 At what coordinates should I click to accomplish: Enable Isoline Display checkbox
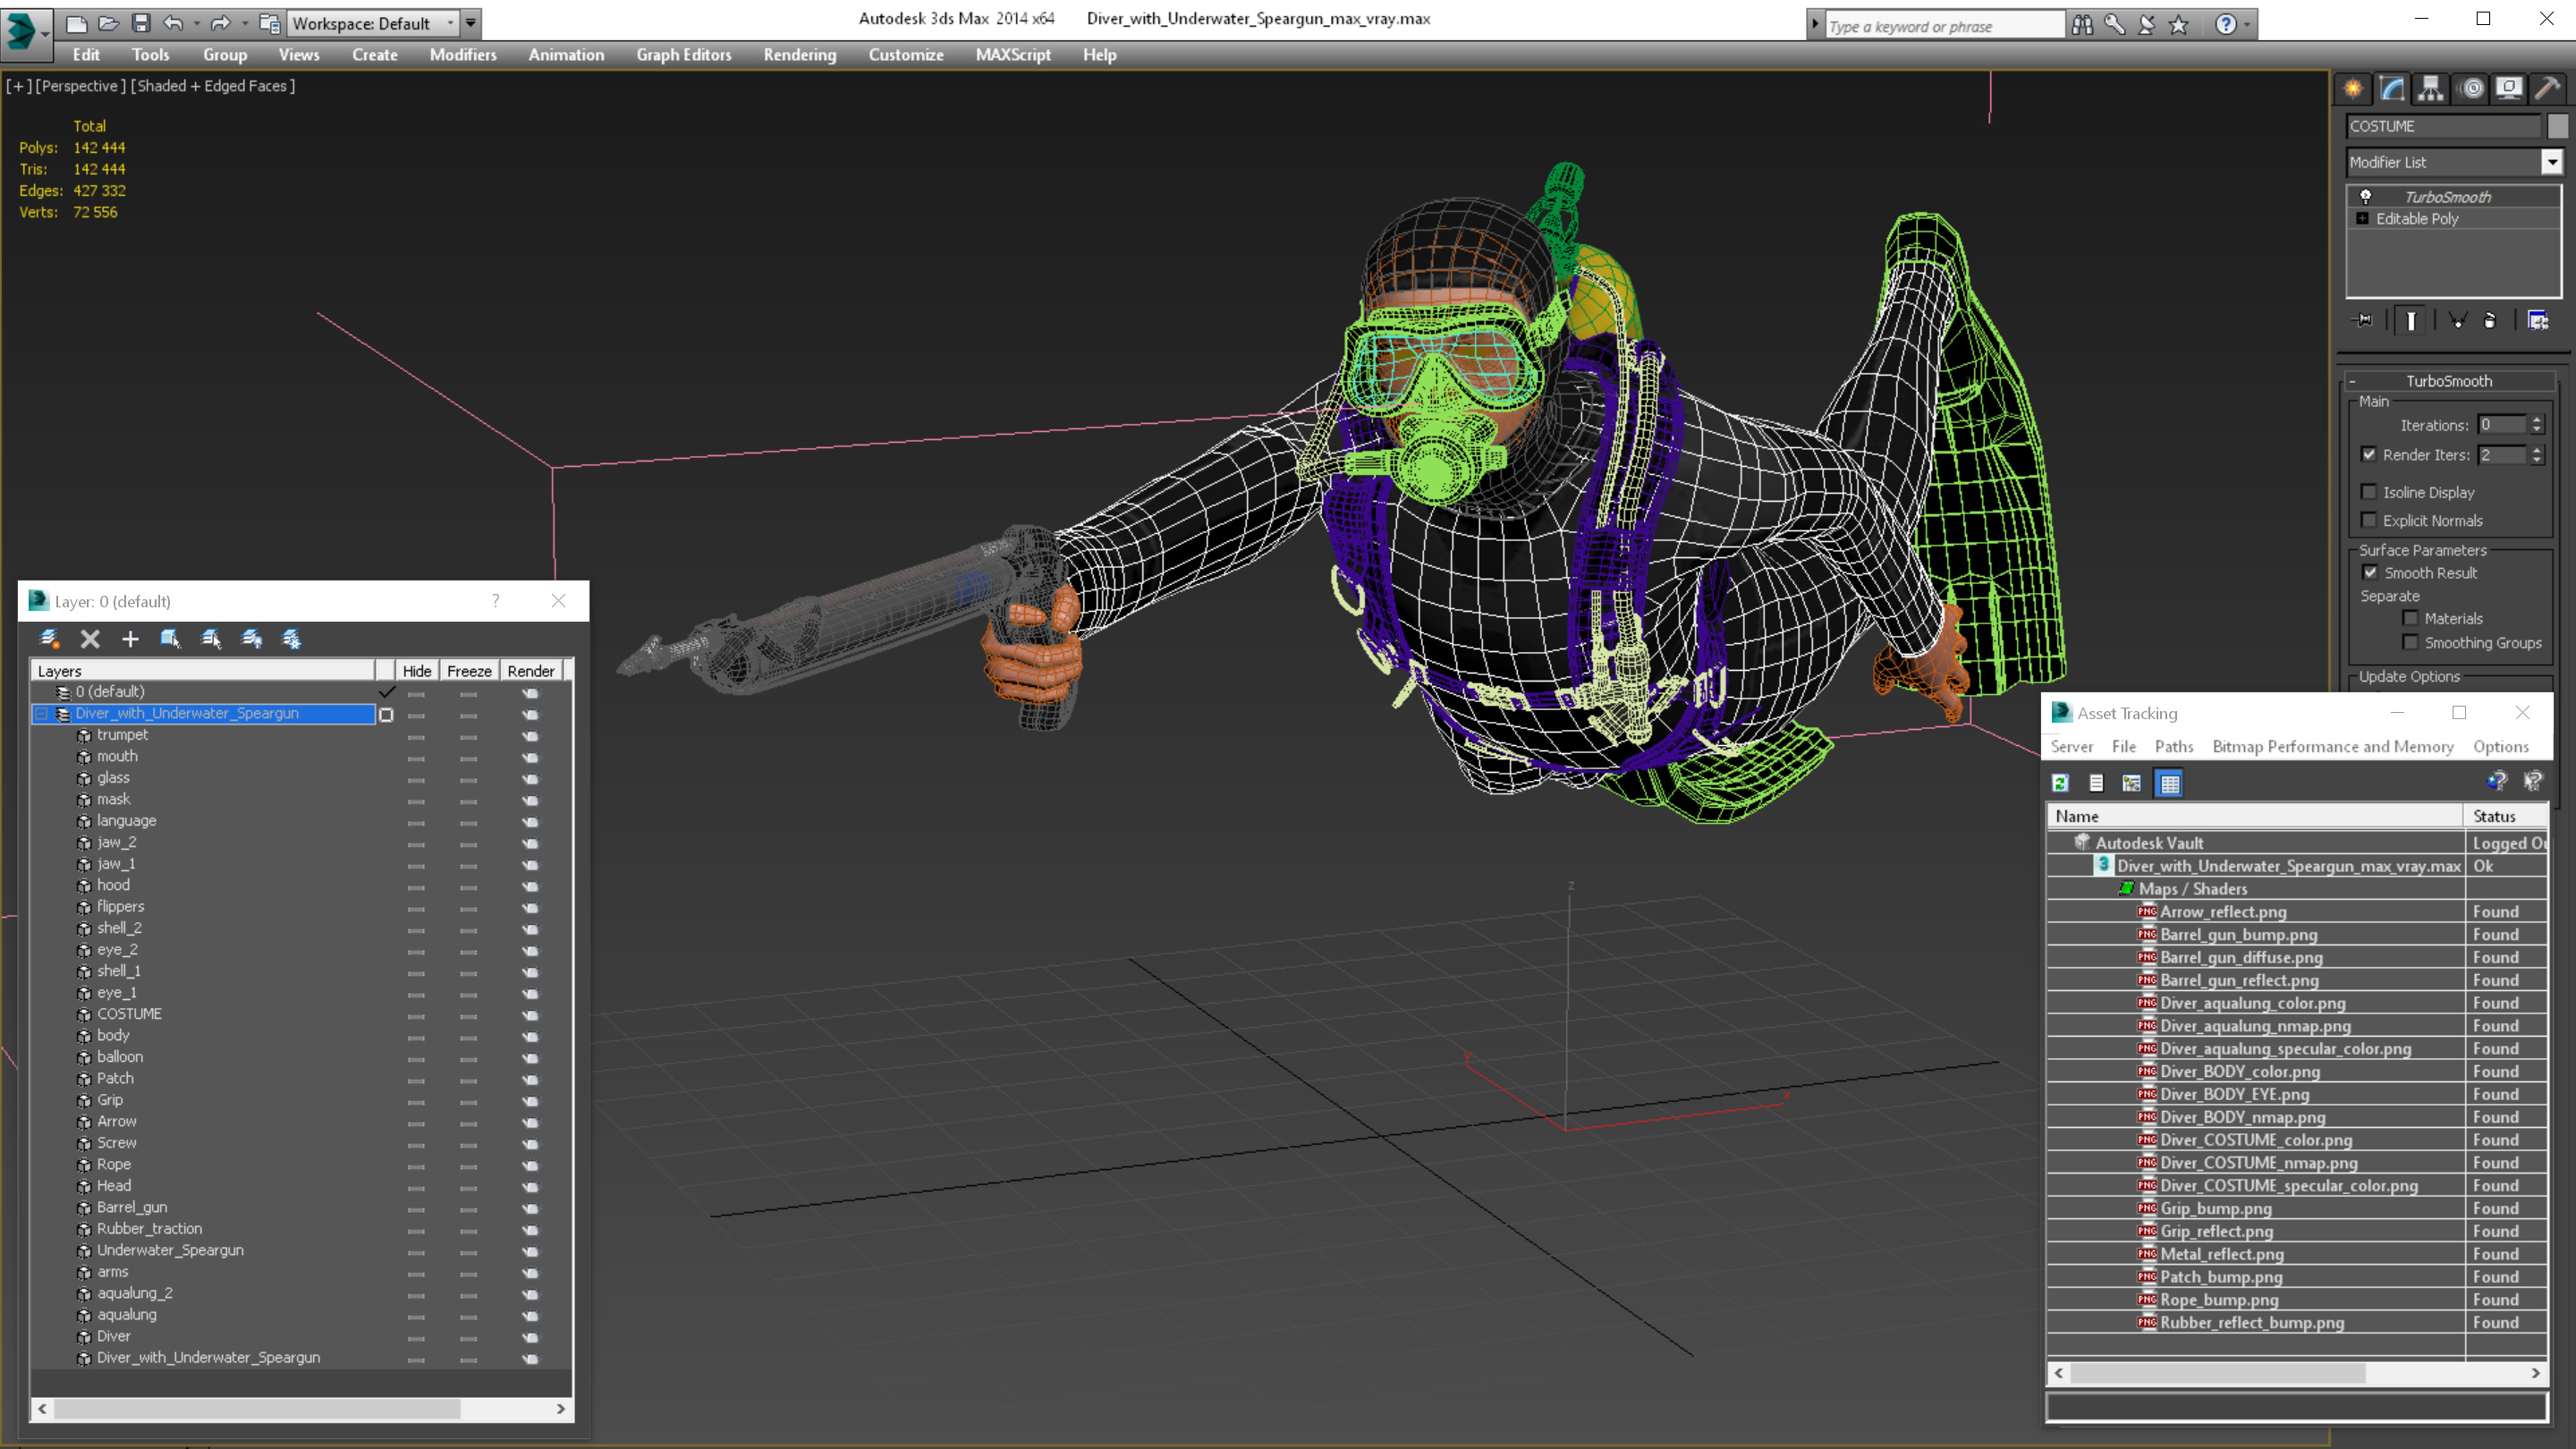pos(2369,492)
